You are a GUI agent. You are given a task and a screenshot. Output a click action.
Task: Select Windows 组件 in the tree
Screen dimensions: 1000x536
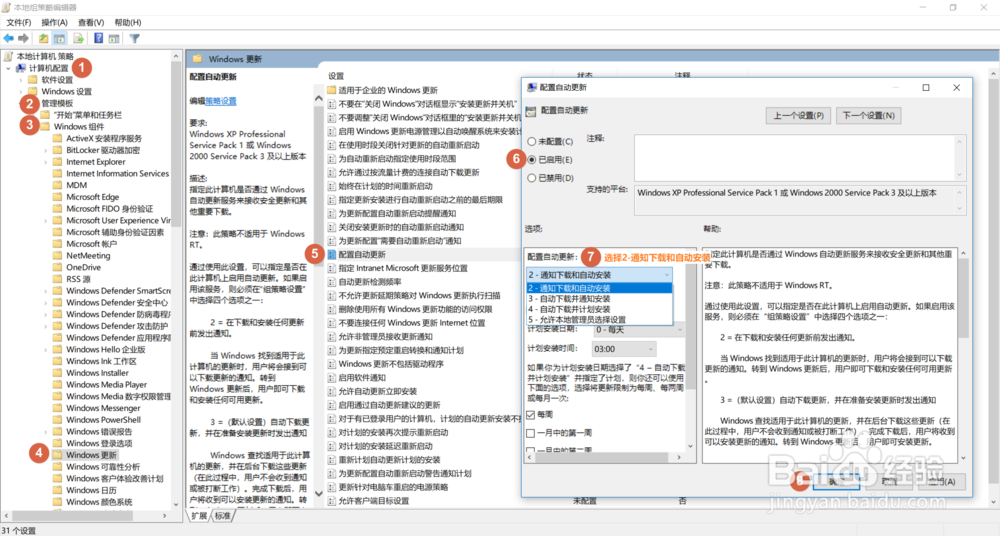click(78, 127)
